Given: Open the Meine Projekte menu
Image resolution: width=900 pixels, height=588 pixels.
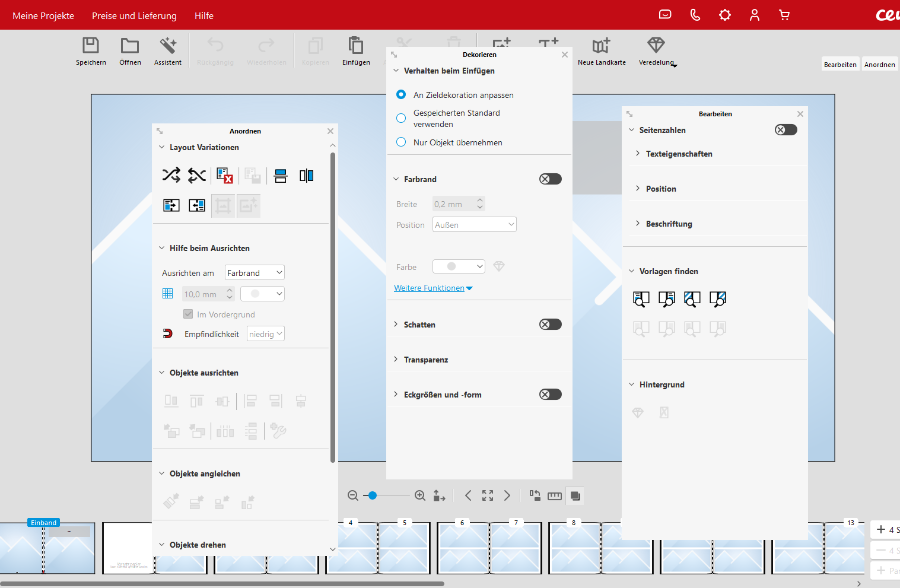Looking at the screenshot, I should 43,16.
